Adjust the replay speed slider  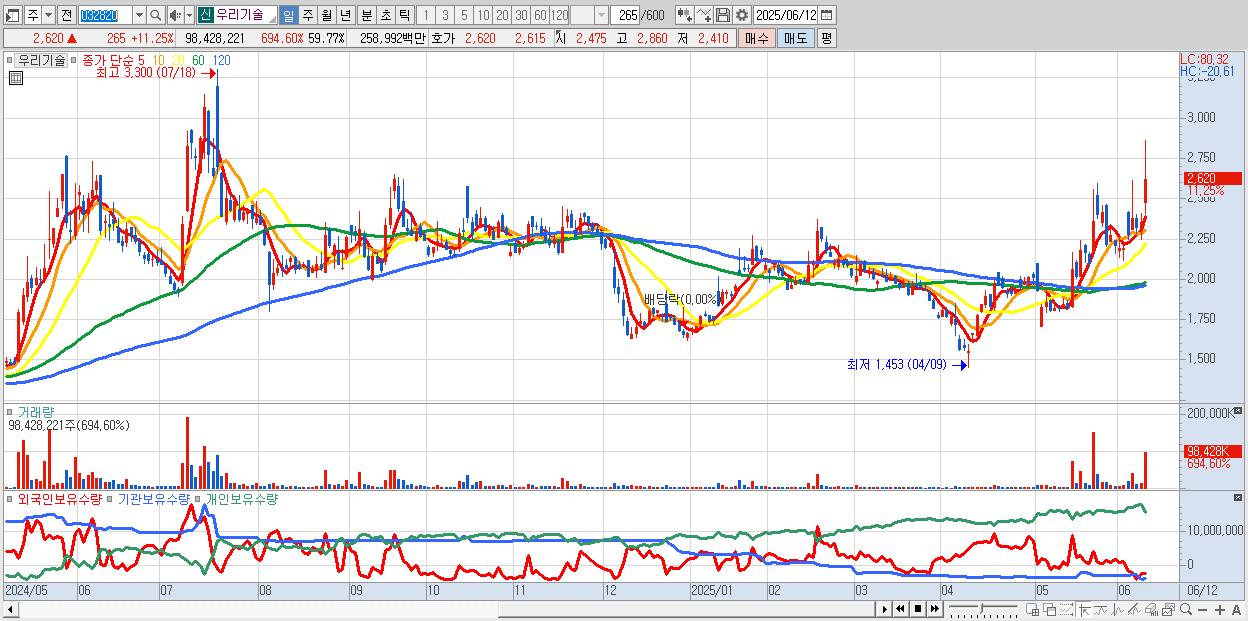[983, 609]
